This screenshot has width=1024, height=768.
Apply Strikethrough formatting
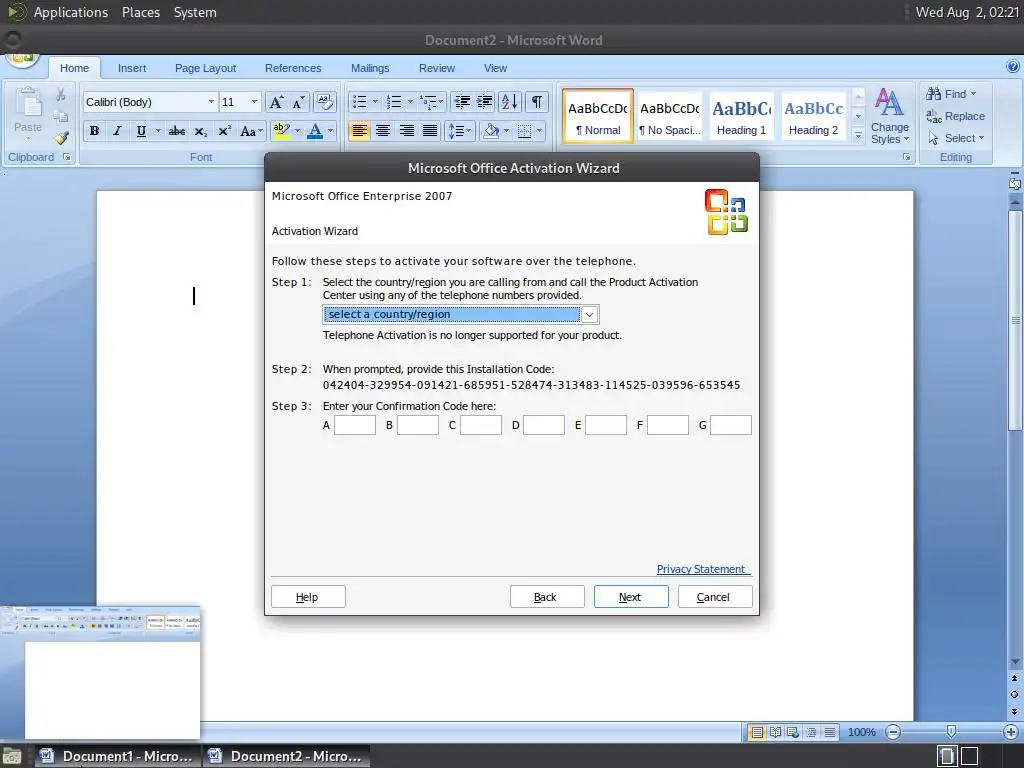click(x=177, y=131)
